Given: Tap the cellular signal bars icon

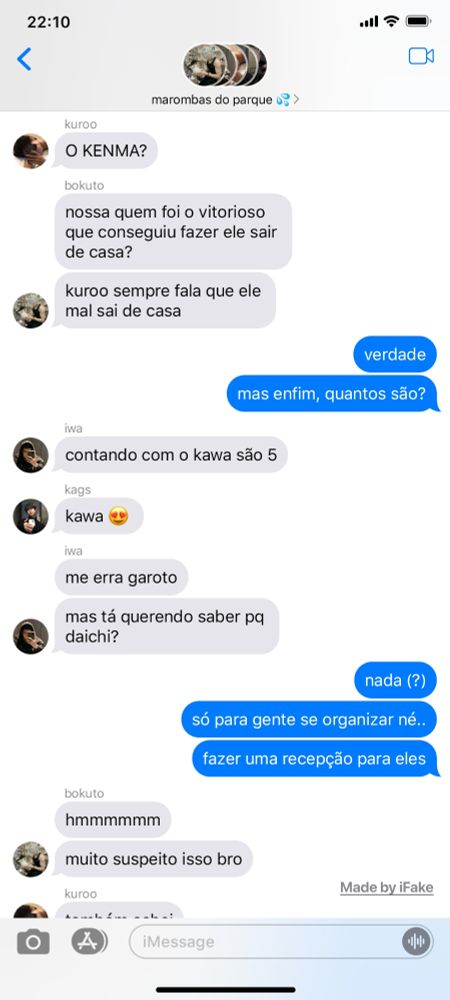Looking at the screenshot, I should pyautogui.click(x=368, y=22).
